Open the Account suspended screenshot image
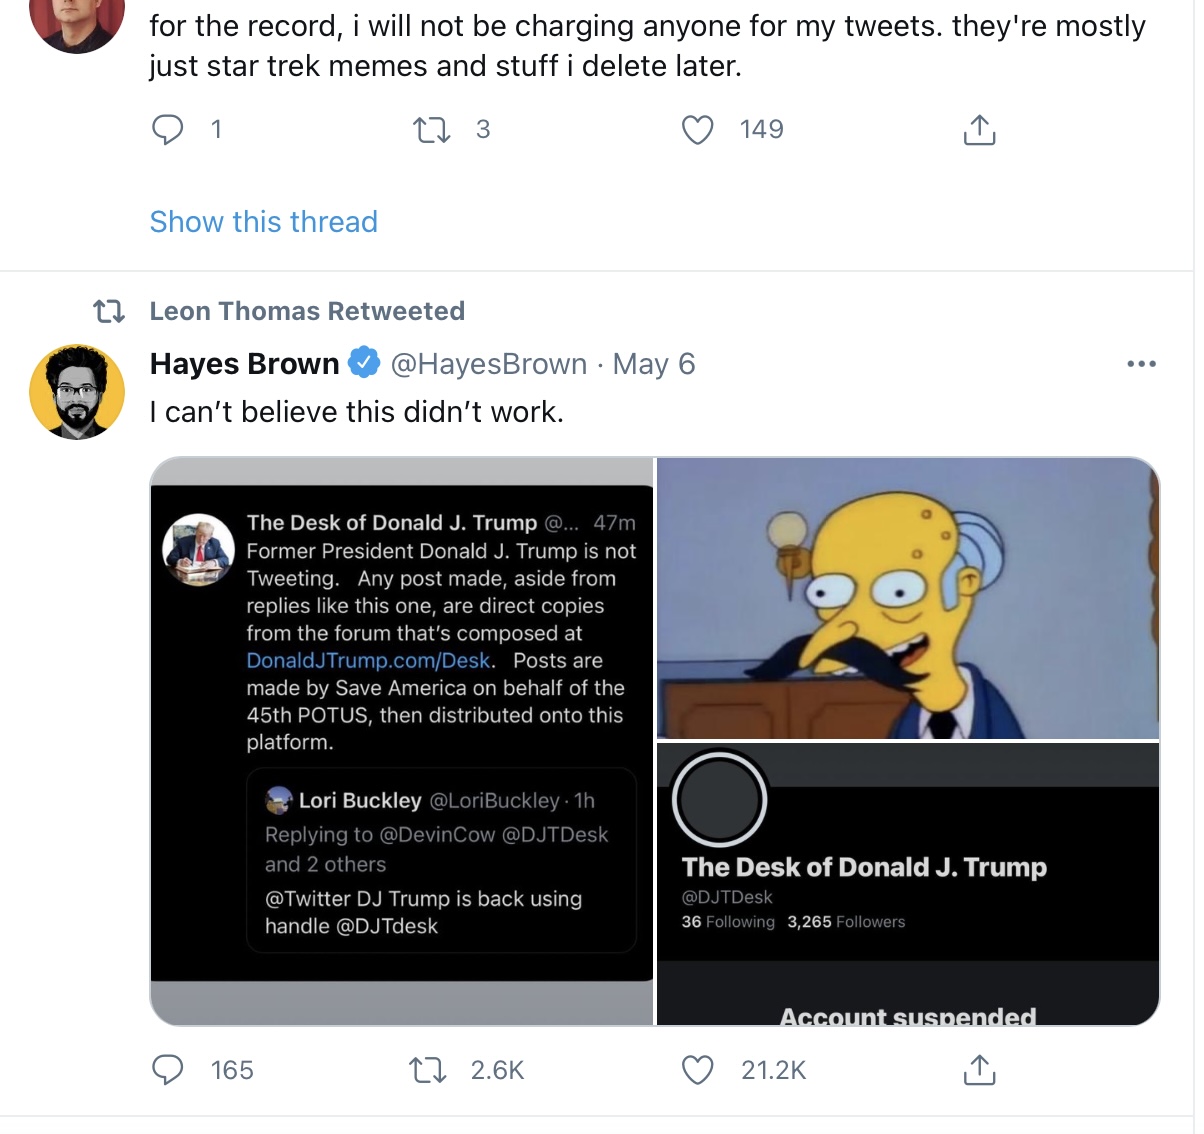This screenshot has height=1134, width=1204. tap(908, 884)
